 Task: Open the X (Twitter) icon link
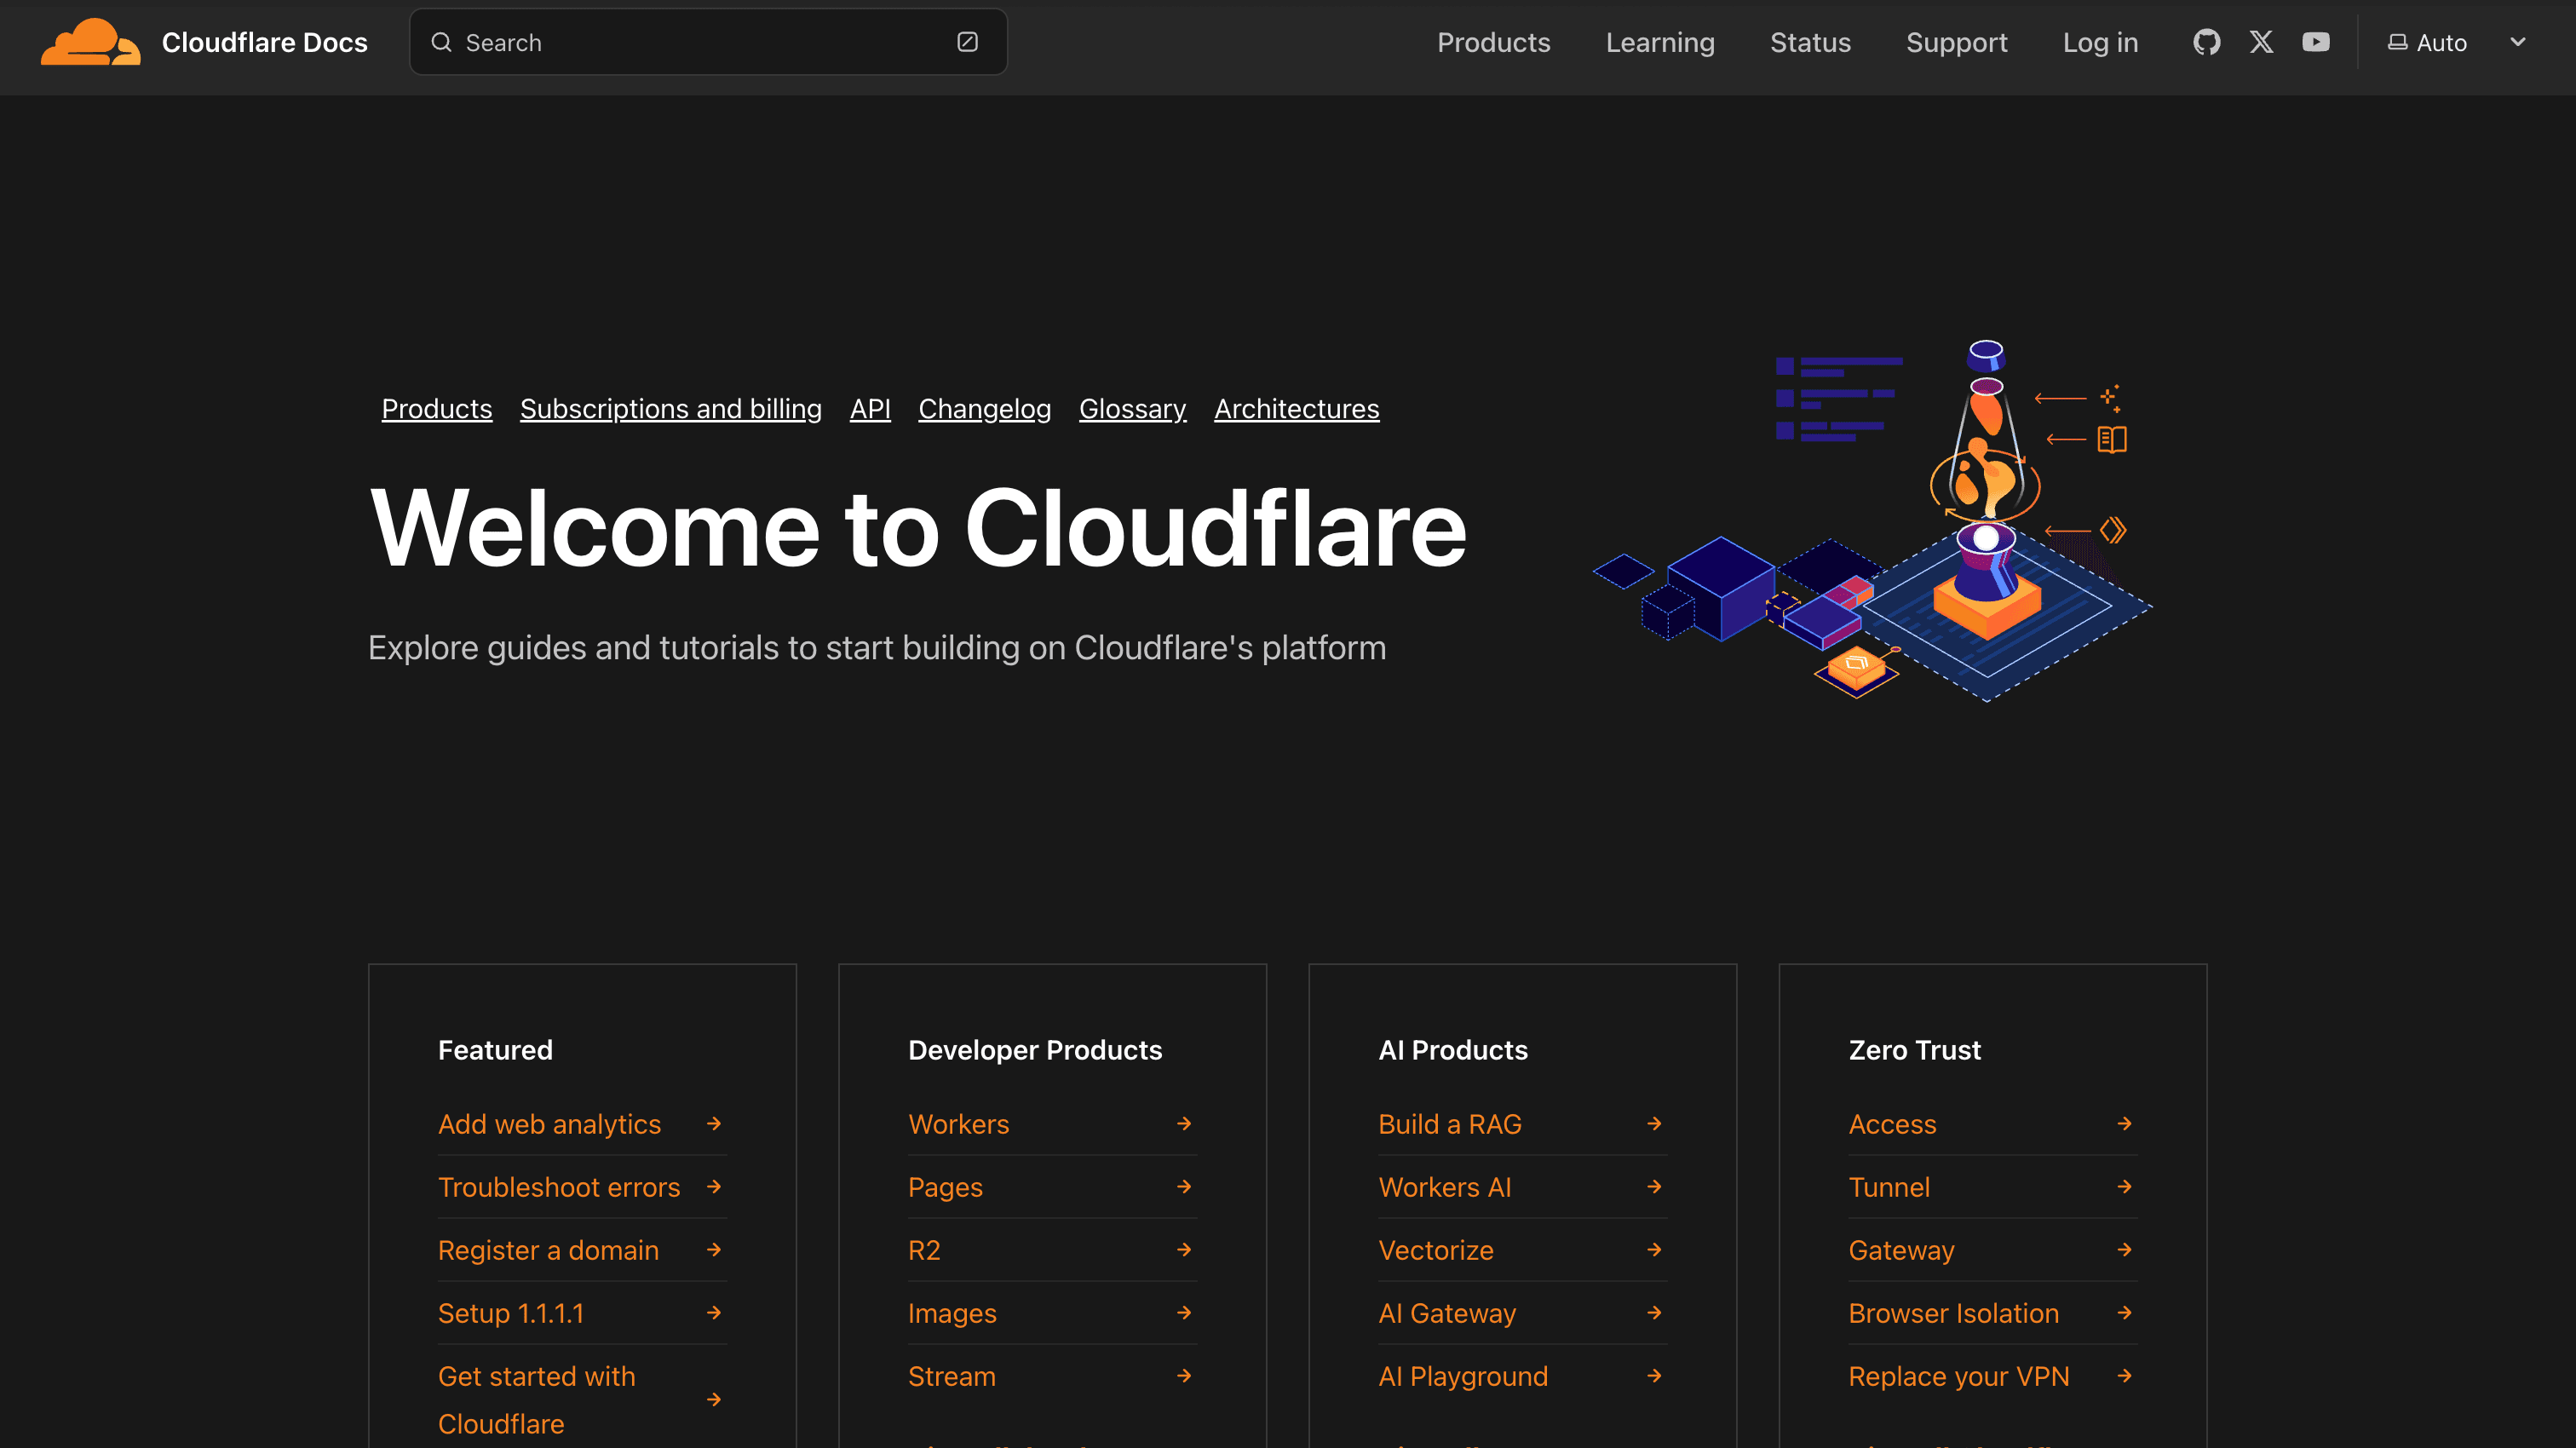pyautogui.click(x=2261, y=42)
